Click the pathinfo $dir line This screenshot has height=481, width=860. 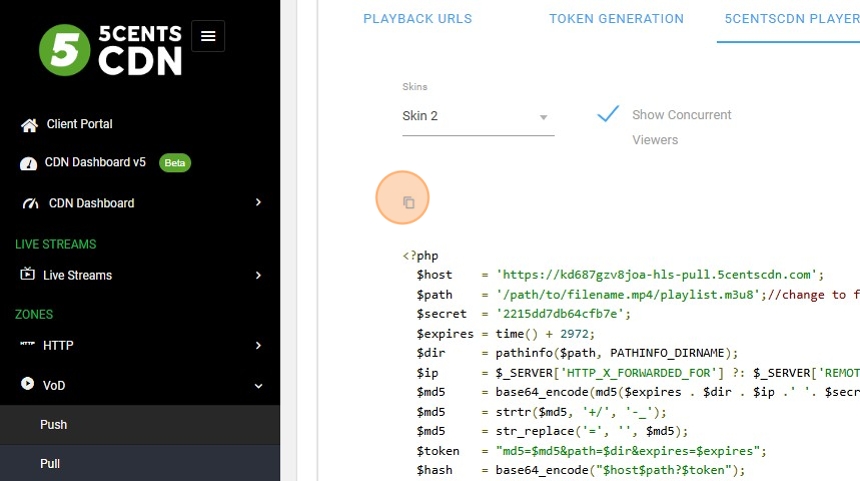(577, 353)
